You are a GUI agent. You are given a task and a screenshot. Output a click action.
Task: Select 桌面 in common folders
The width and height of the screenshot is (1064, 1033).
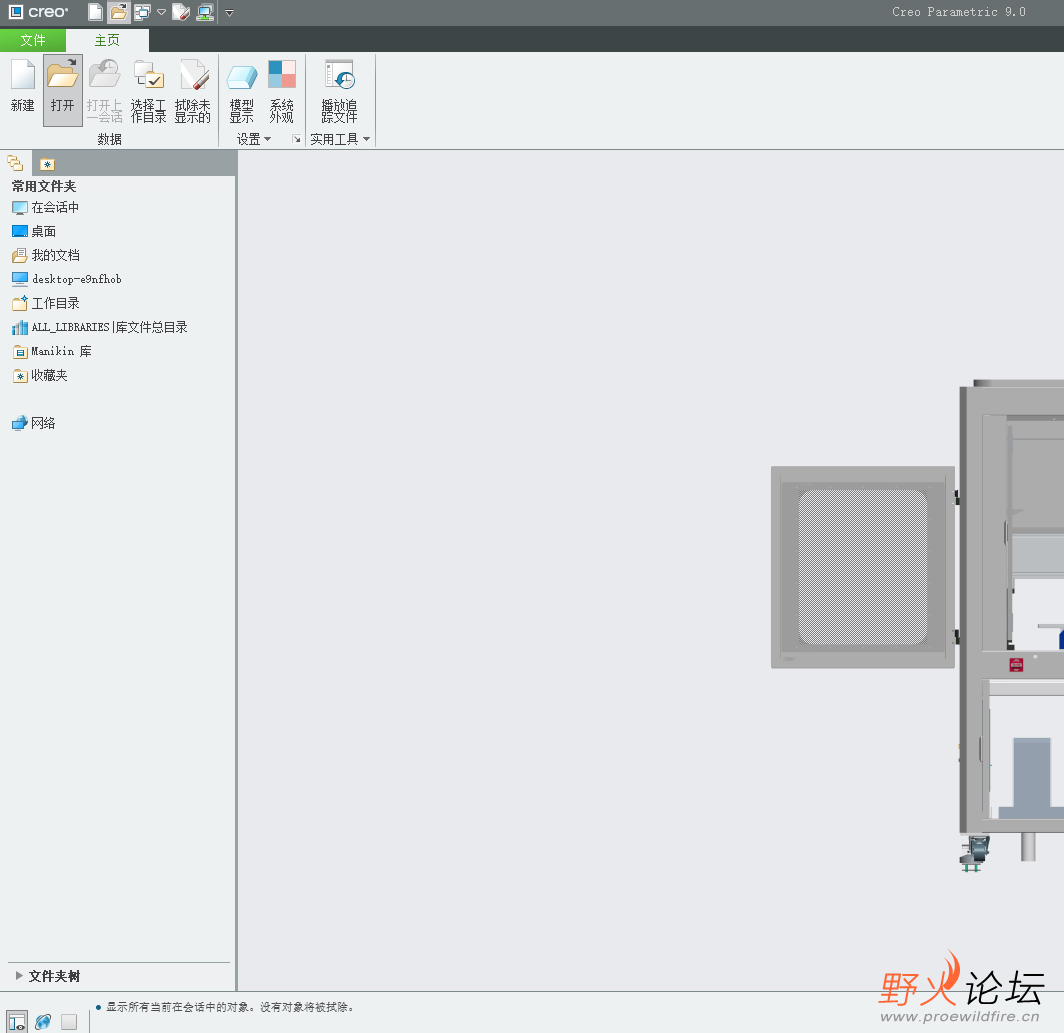(x=34, y=231)
